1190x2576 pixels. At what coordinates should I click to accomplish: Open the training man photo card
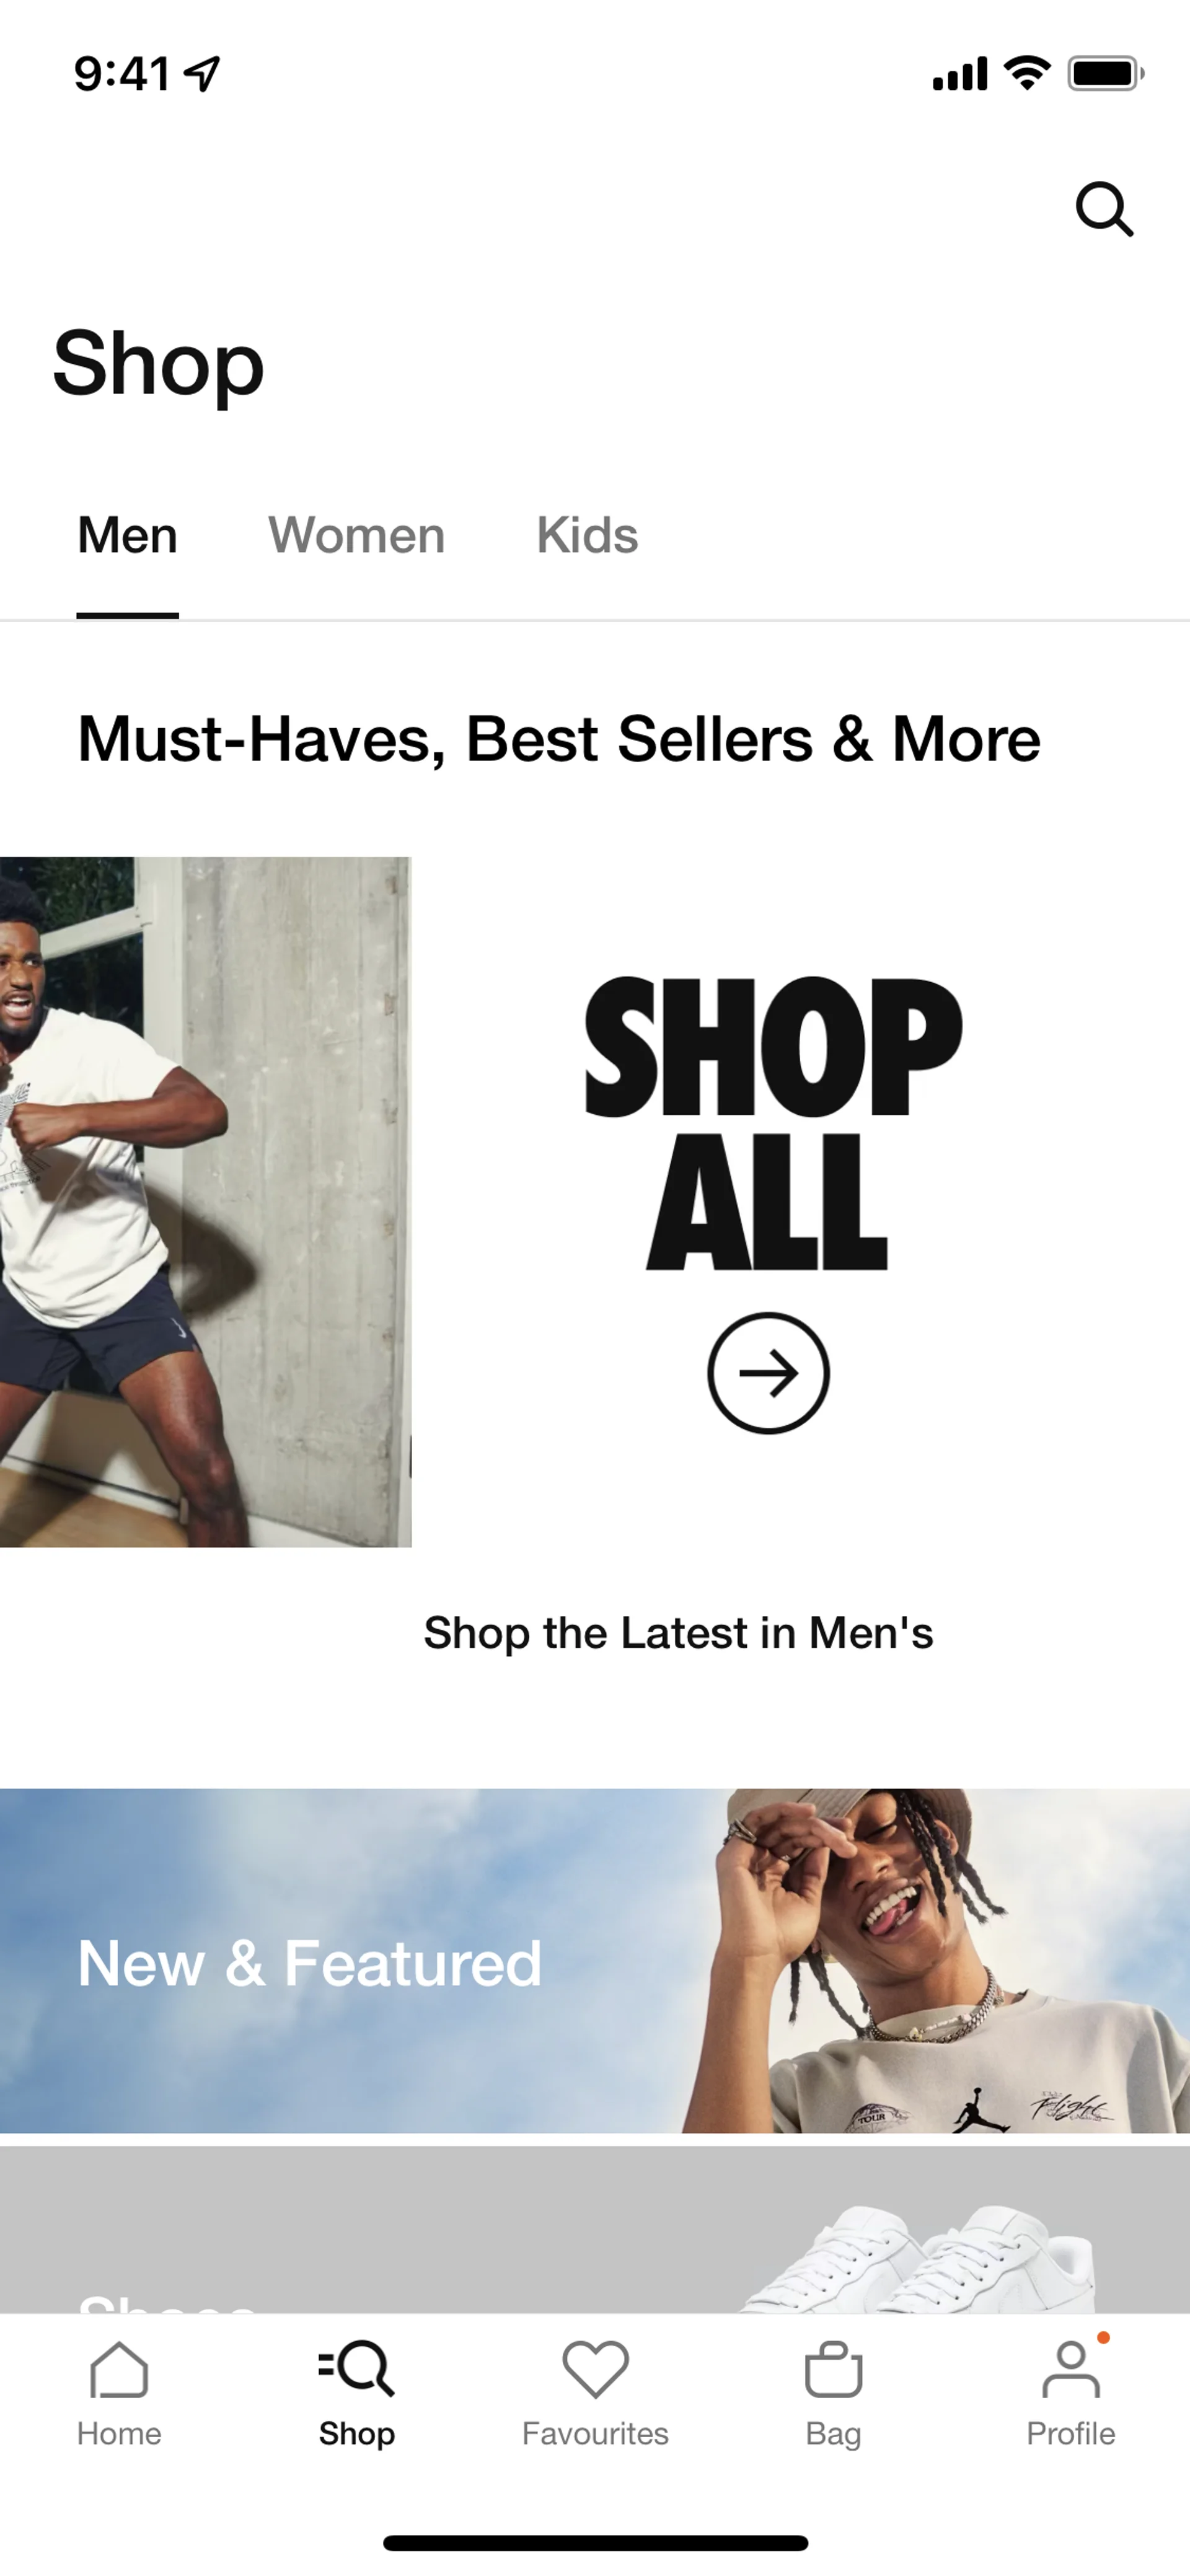pyautogui.click(x=205, y=1201)
